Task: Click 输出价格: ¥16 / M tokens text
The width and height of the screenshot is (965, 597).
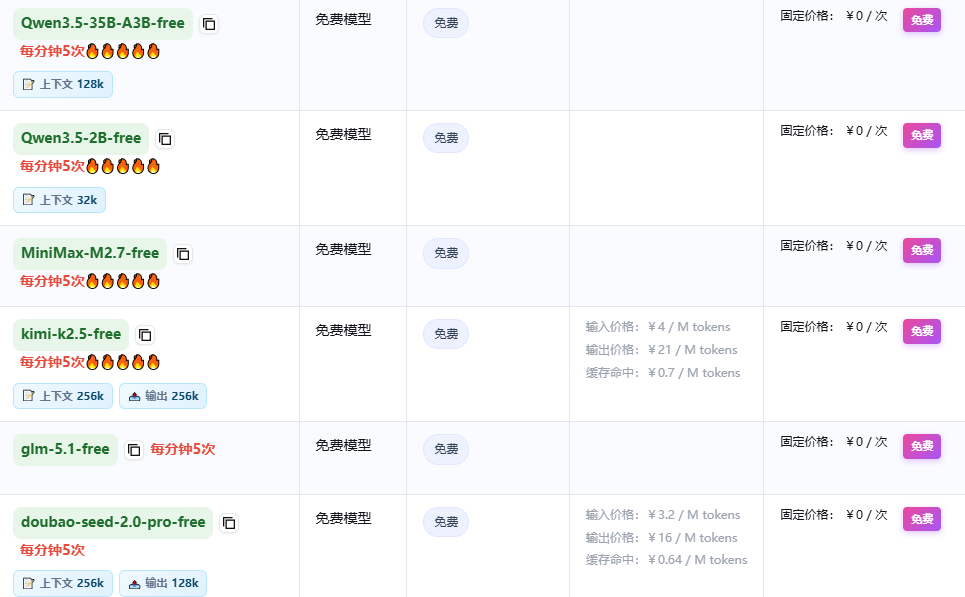Action: pos(662,538)
